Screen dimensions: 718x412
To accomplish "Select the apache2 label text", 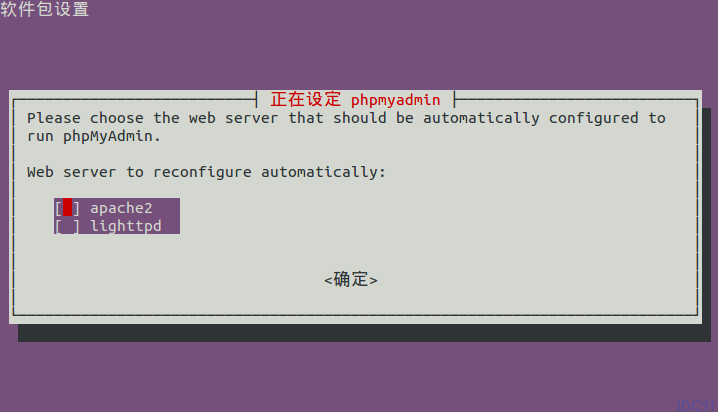I will pos(121,208).
